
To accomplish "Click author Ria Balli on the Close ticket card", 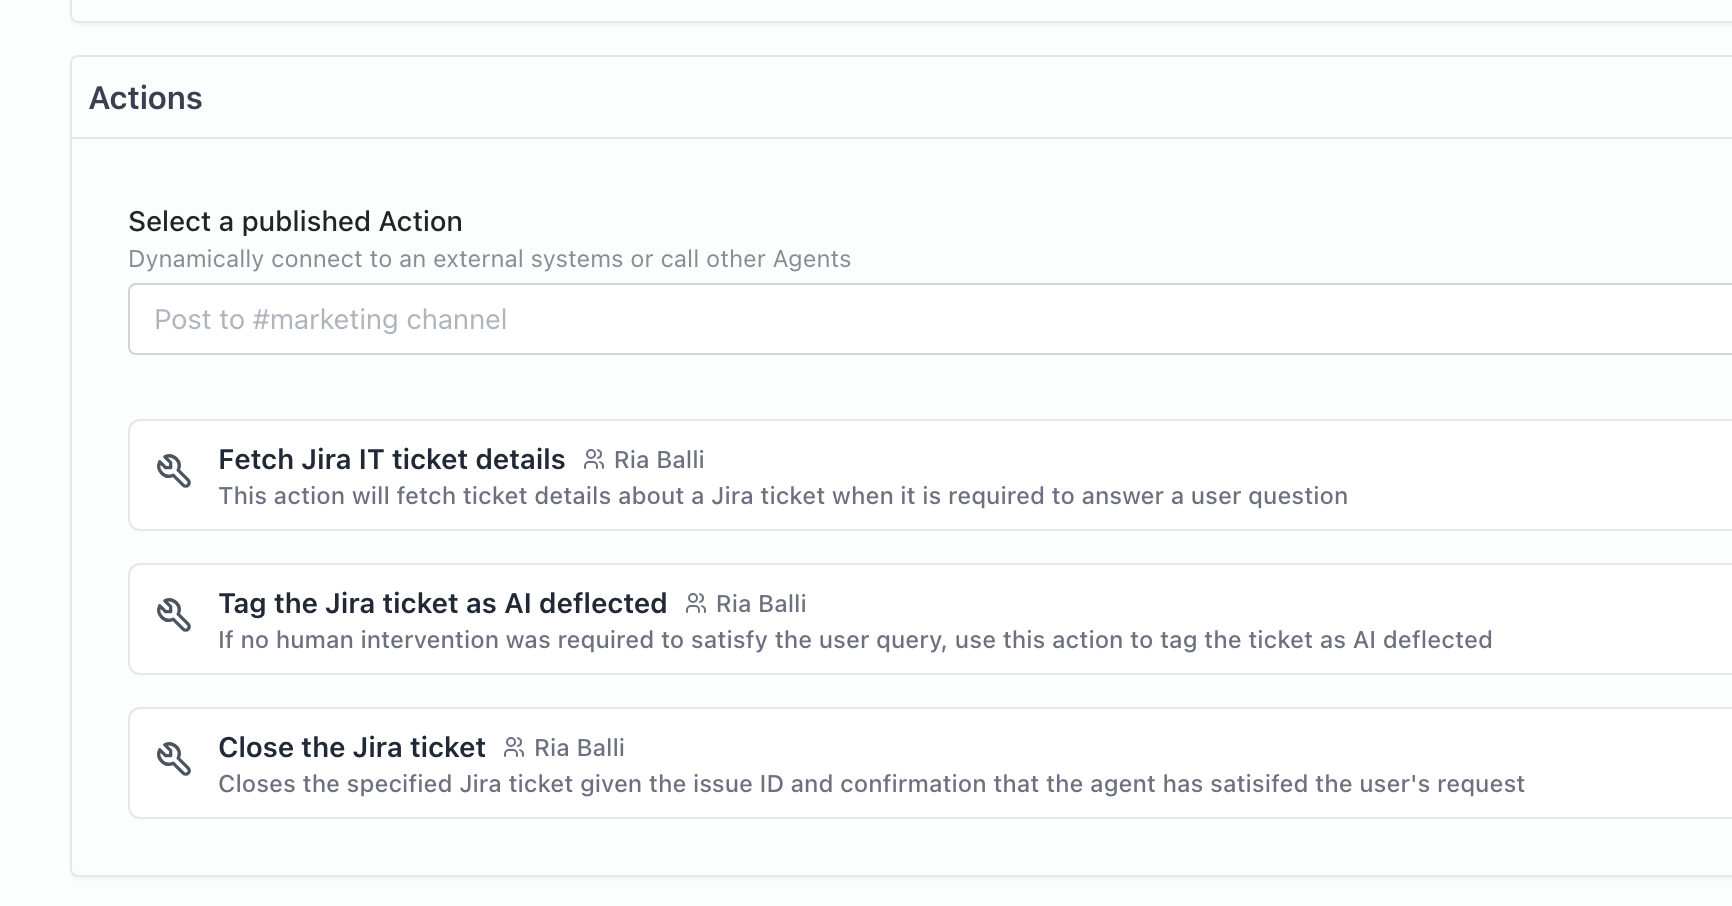I will point(579,748).
